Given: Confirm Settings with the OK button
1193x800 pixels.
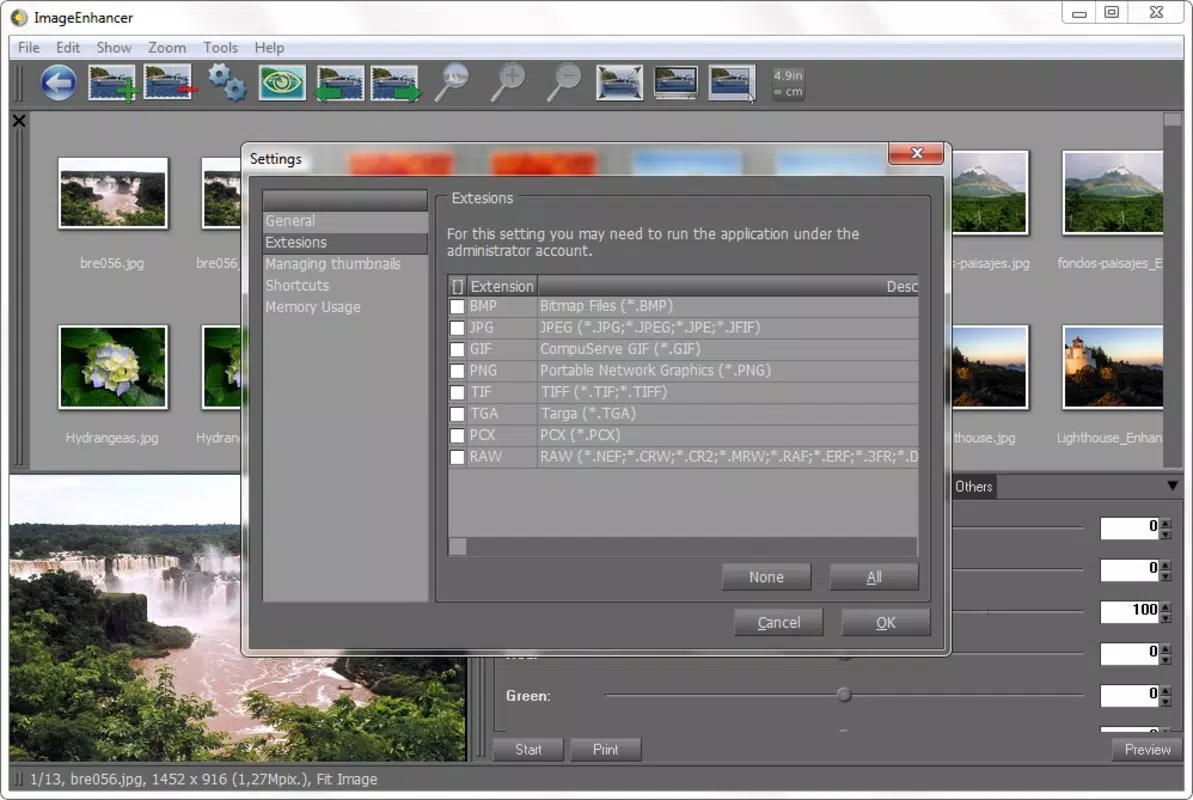Looking at the screenshot, I should 886,622.
